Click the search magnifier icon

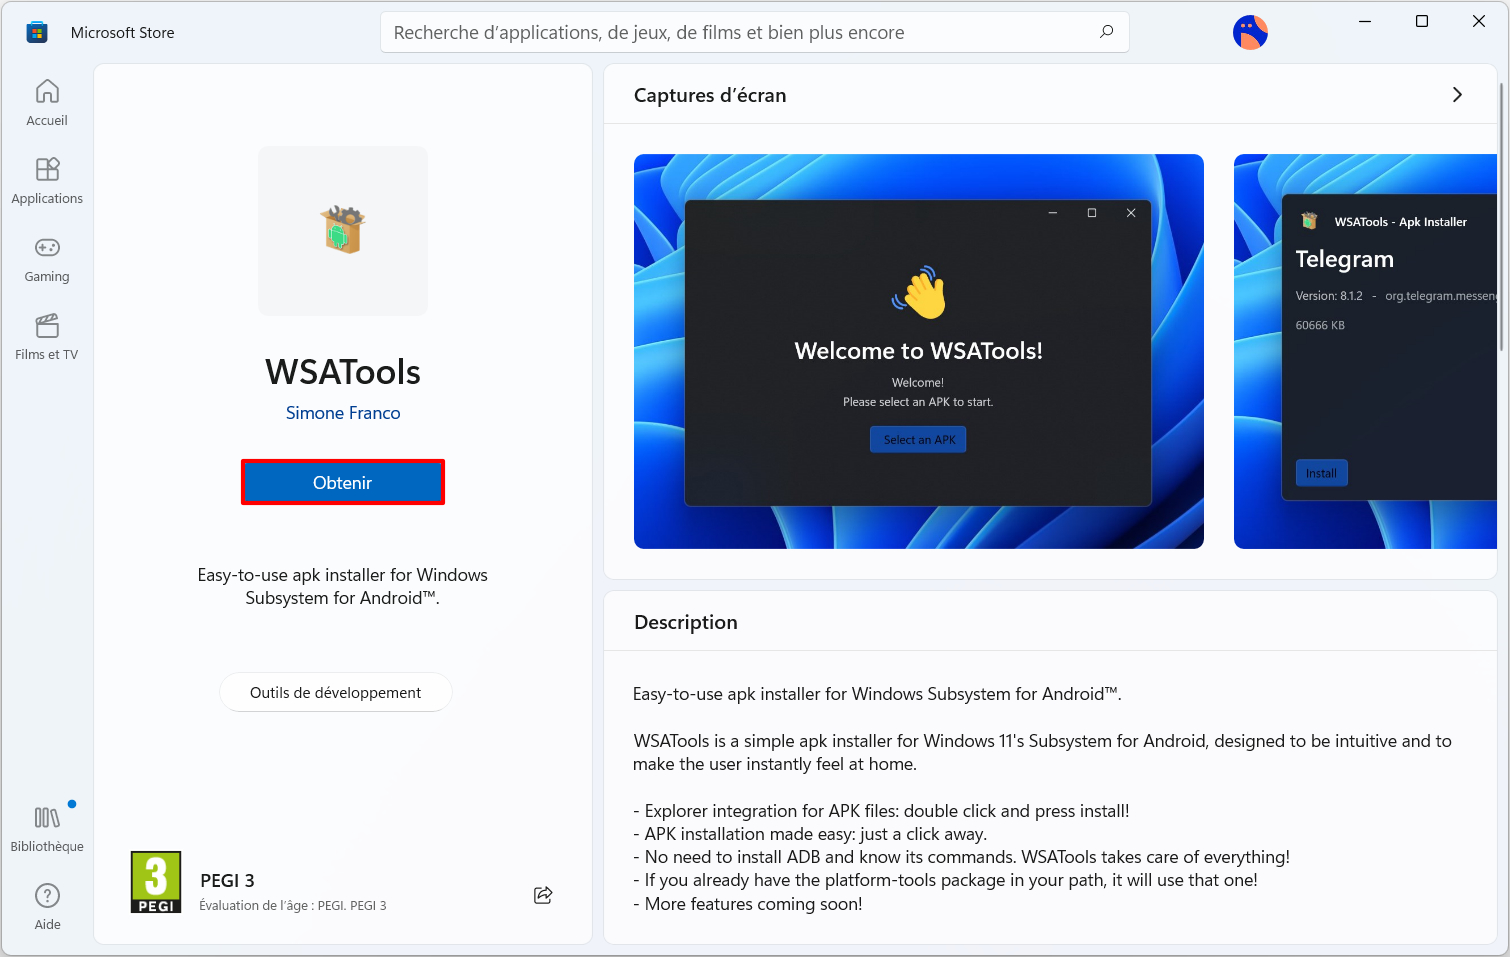tap(1106, 32)
